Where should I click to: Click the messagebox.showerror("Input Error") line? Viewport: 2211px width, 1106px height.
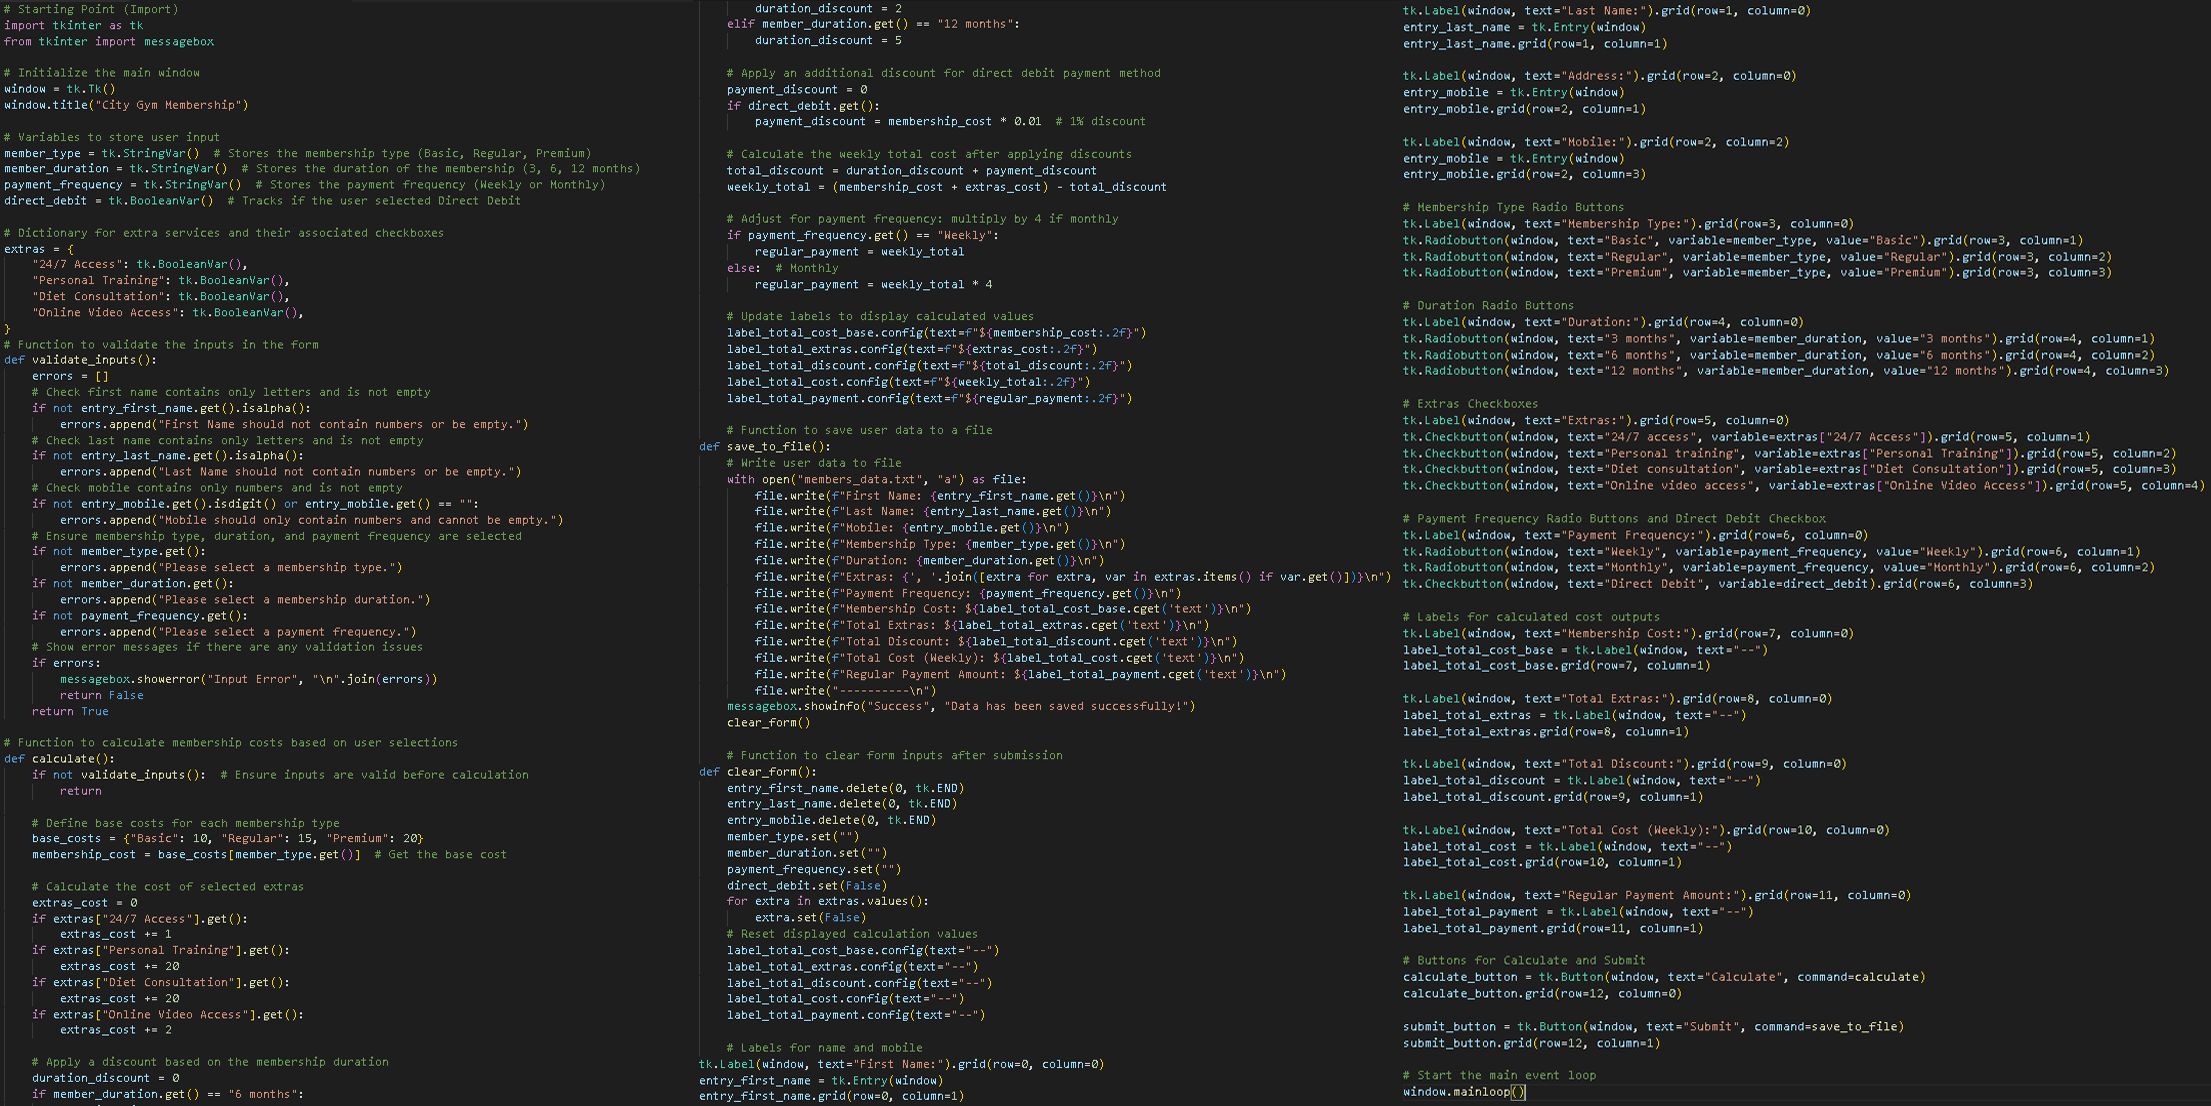pos(249,679)
